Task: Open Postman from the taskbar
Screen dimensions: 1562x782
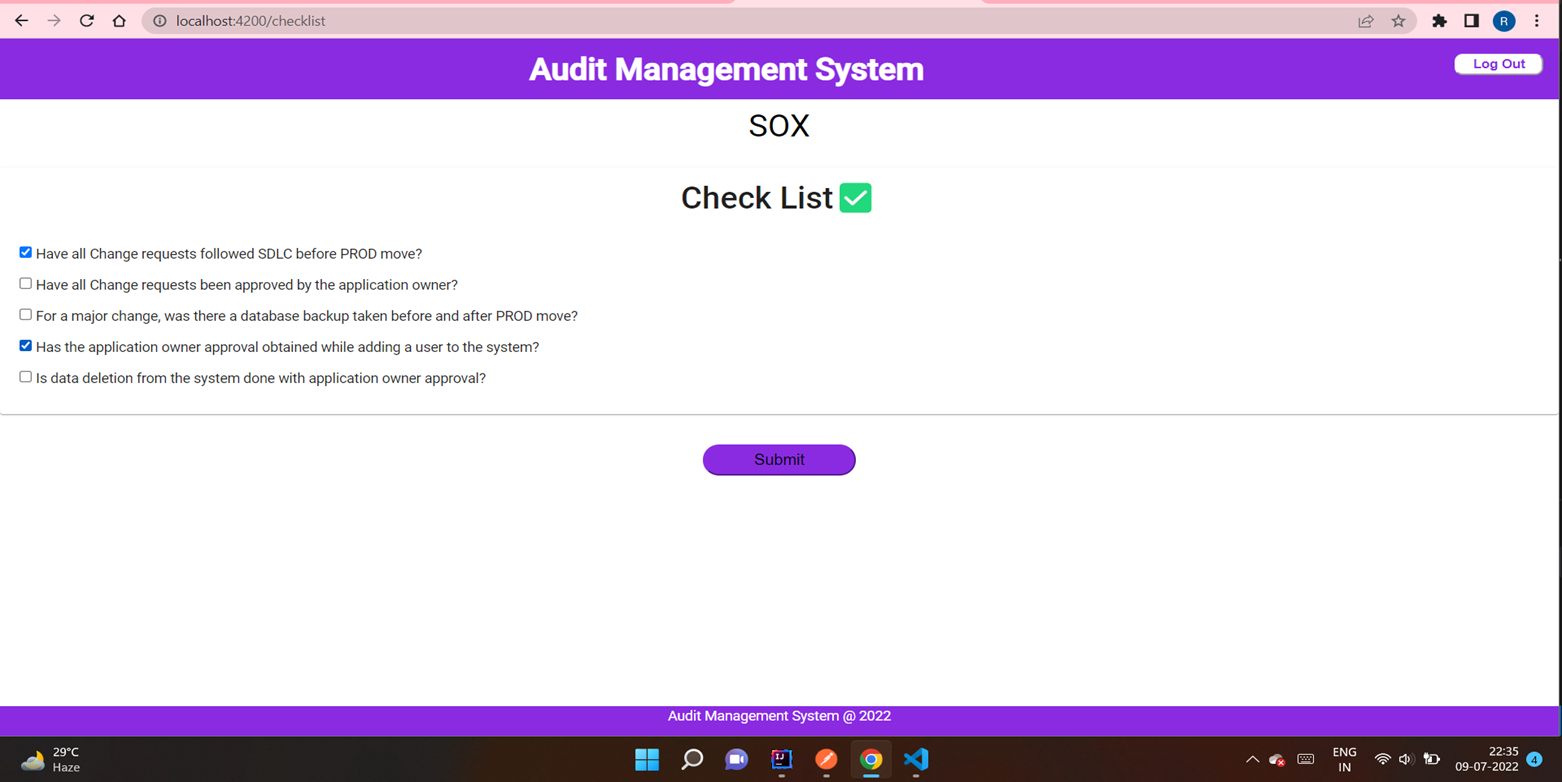Action: pyautogui.click(x=826, y=759)
